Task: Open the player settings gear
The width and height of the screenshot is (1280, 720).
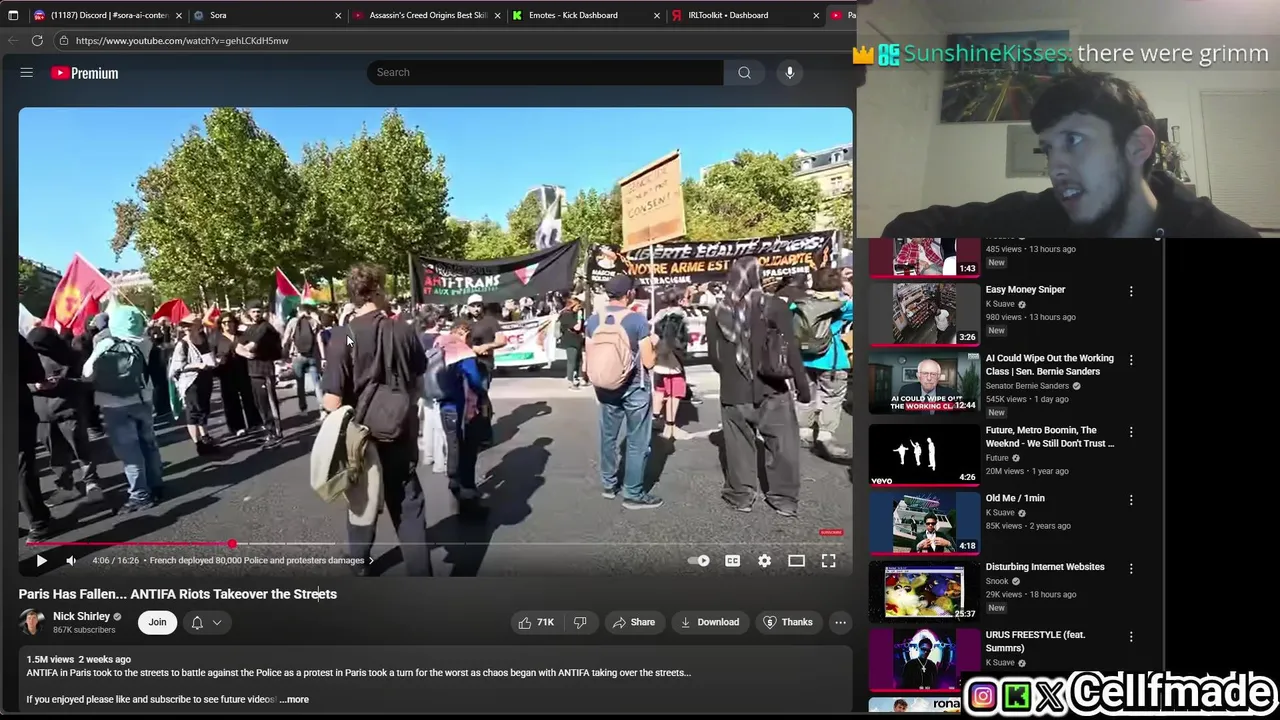Action: pyautogui.click(x=765, y=561)
